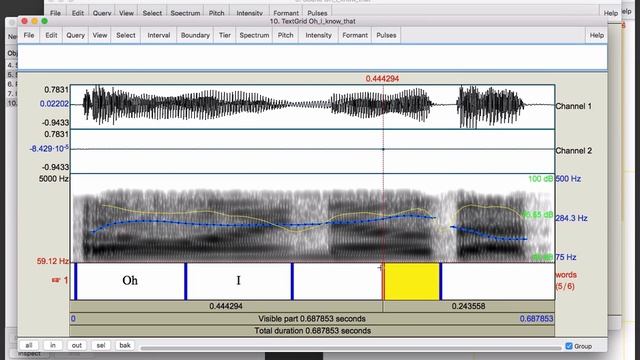640x360 pixels.
Task: Select the 'Oh' interval in words tier
Action: point(131,281)
